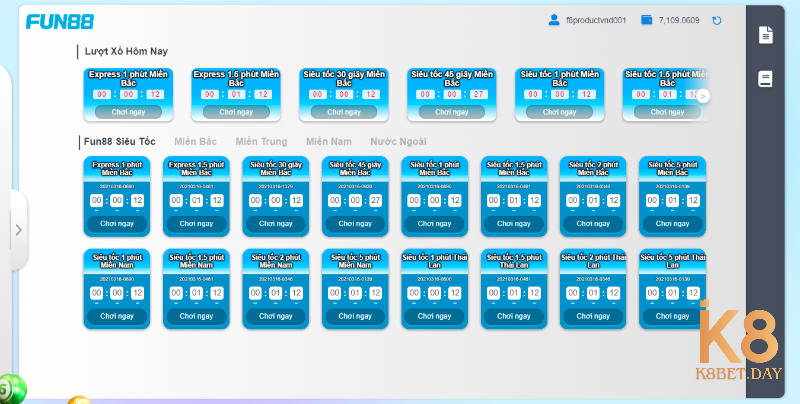Play Siêu tốc 1 phút Thái Lan now

434,316
